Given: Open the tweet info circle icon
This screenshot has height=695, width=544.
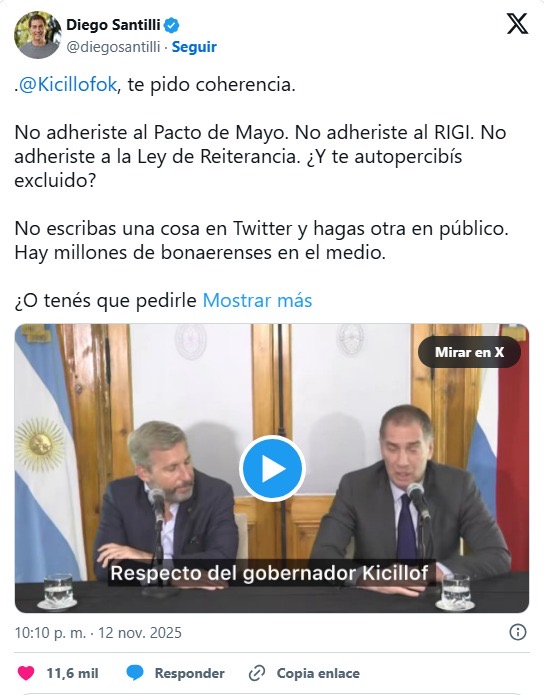Looking at the screenshot, I should [x=517, y=632].
